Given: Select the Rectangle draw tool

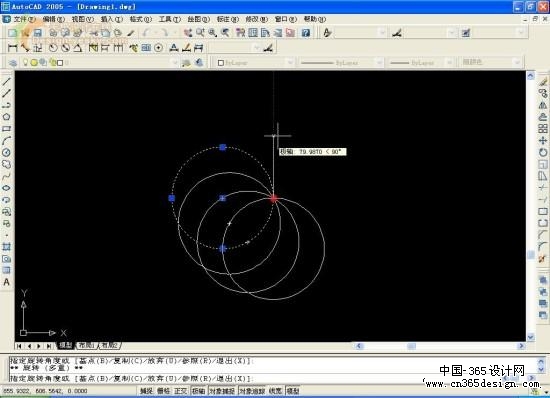Looking at the screenshot, I should click(x=6, y=129).
